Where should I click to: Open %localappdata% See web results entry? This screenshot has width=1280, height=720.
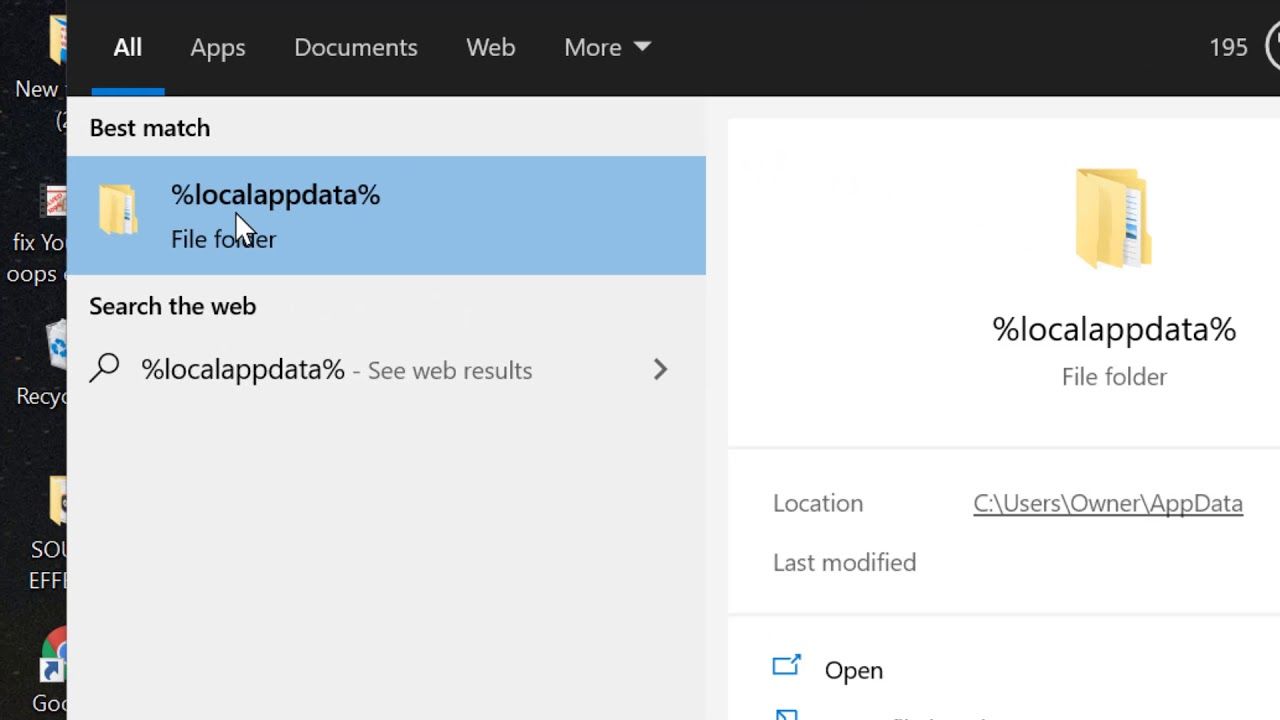click(386, 370)
